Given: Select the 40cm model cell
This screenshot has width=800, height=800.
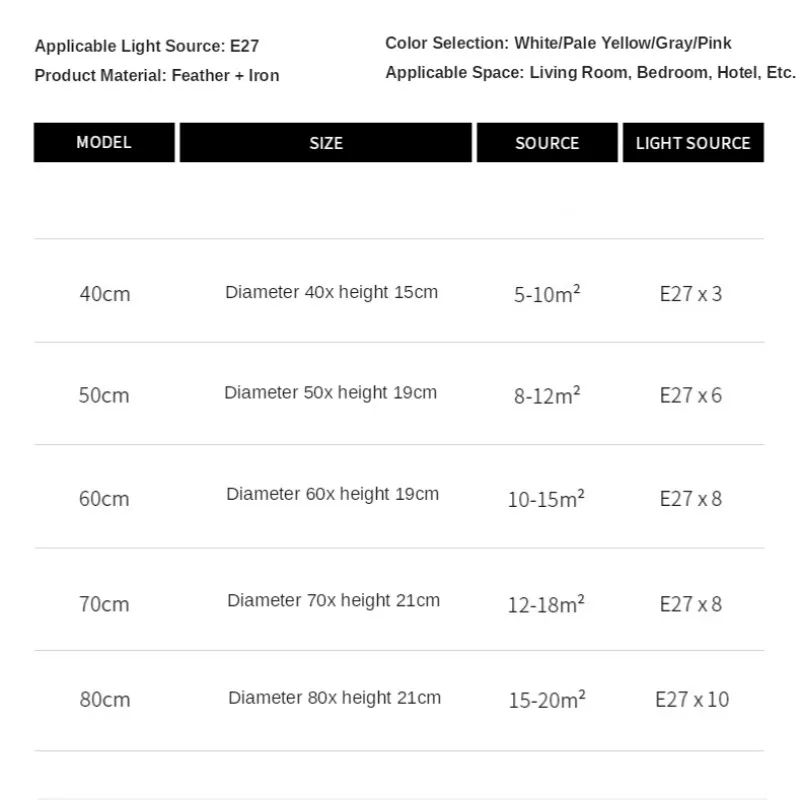Looking at the screenshot, I should tap(105, 294).
